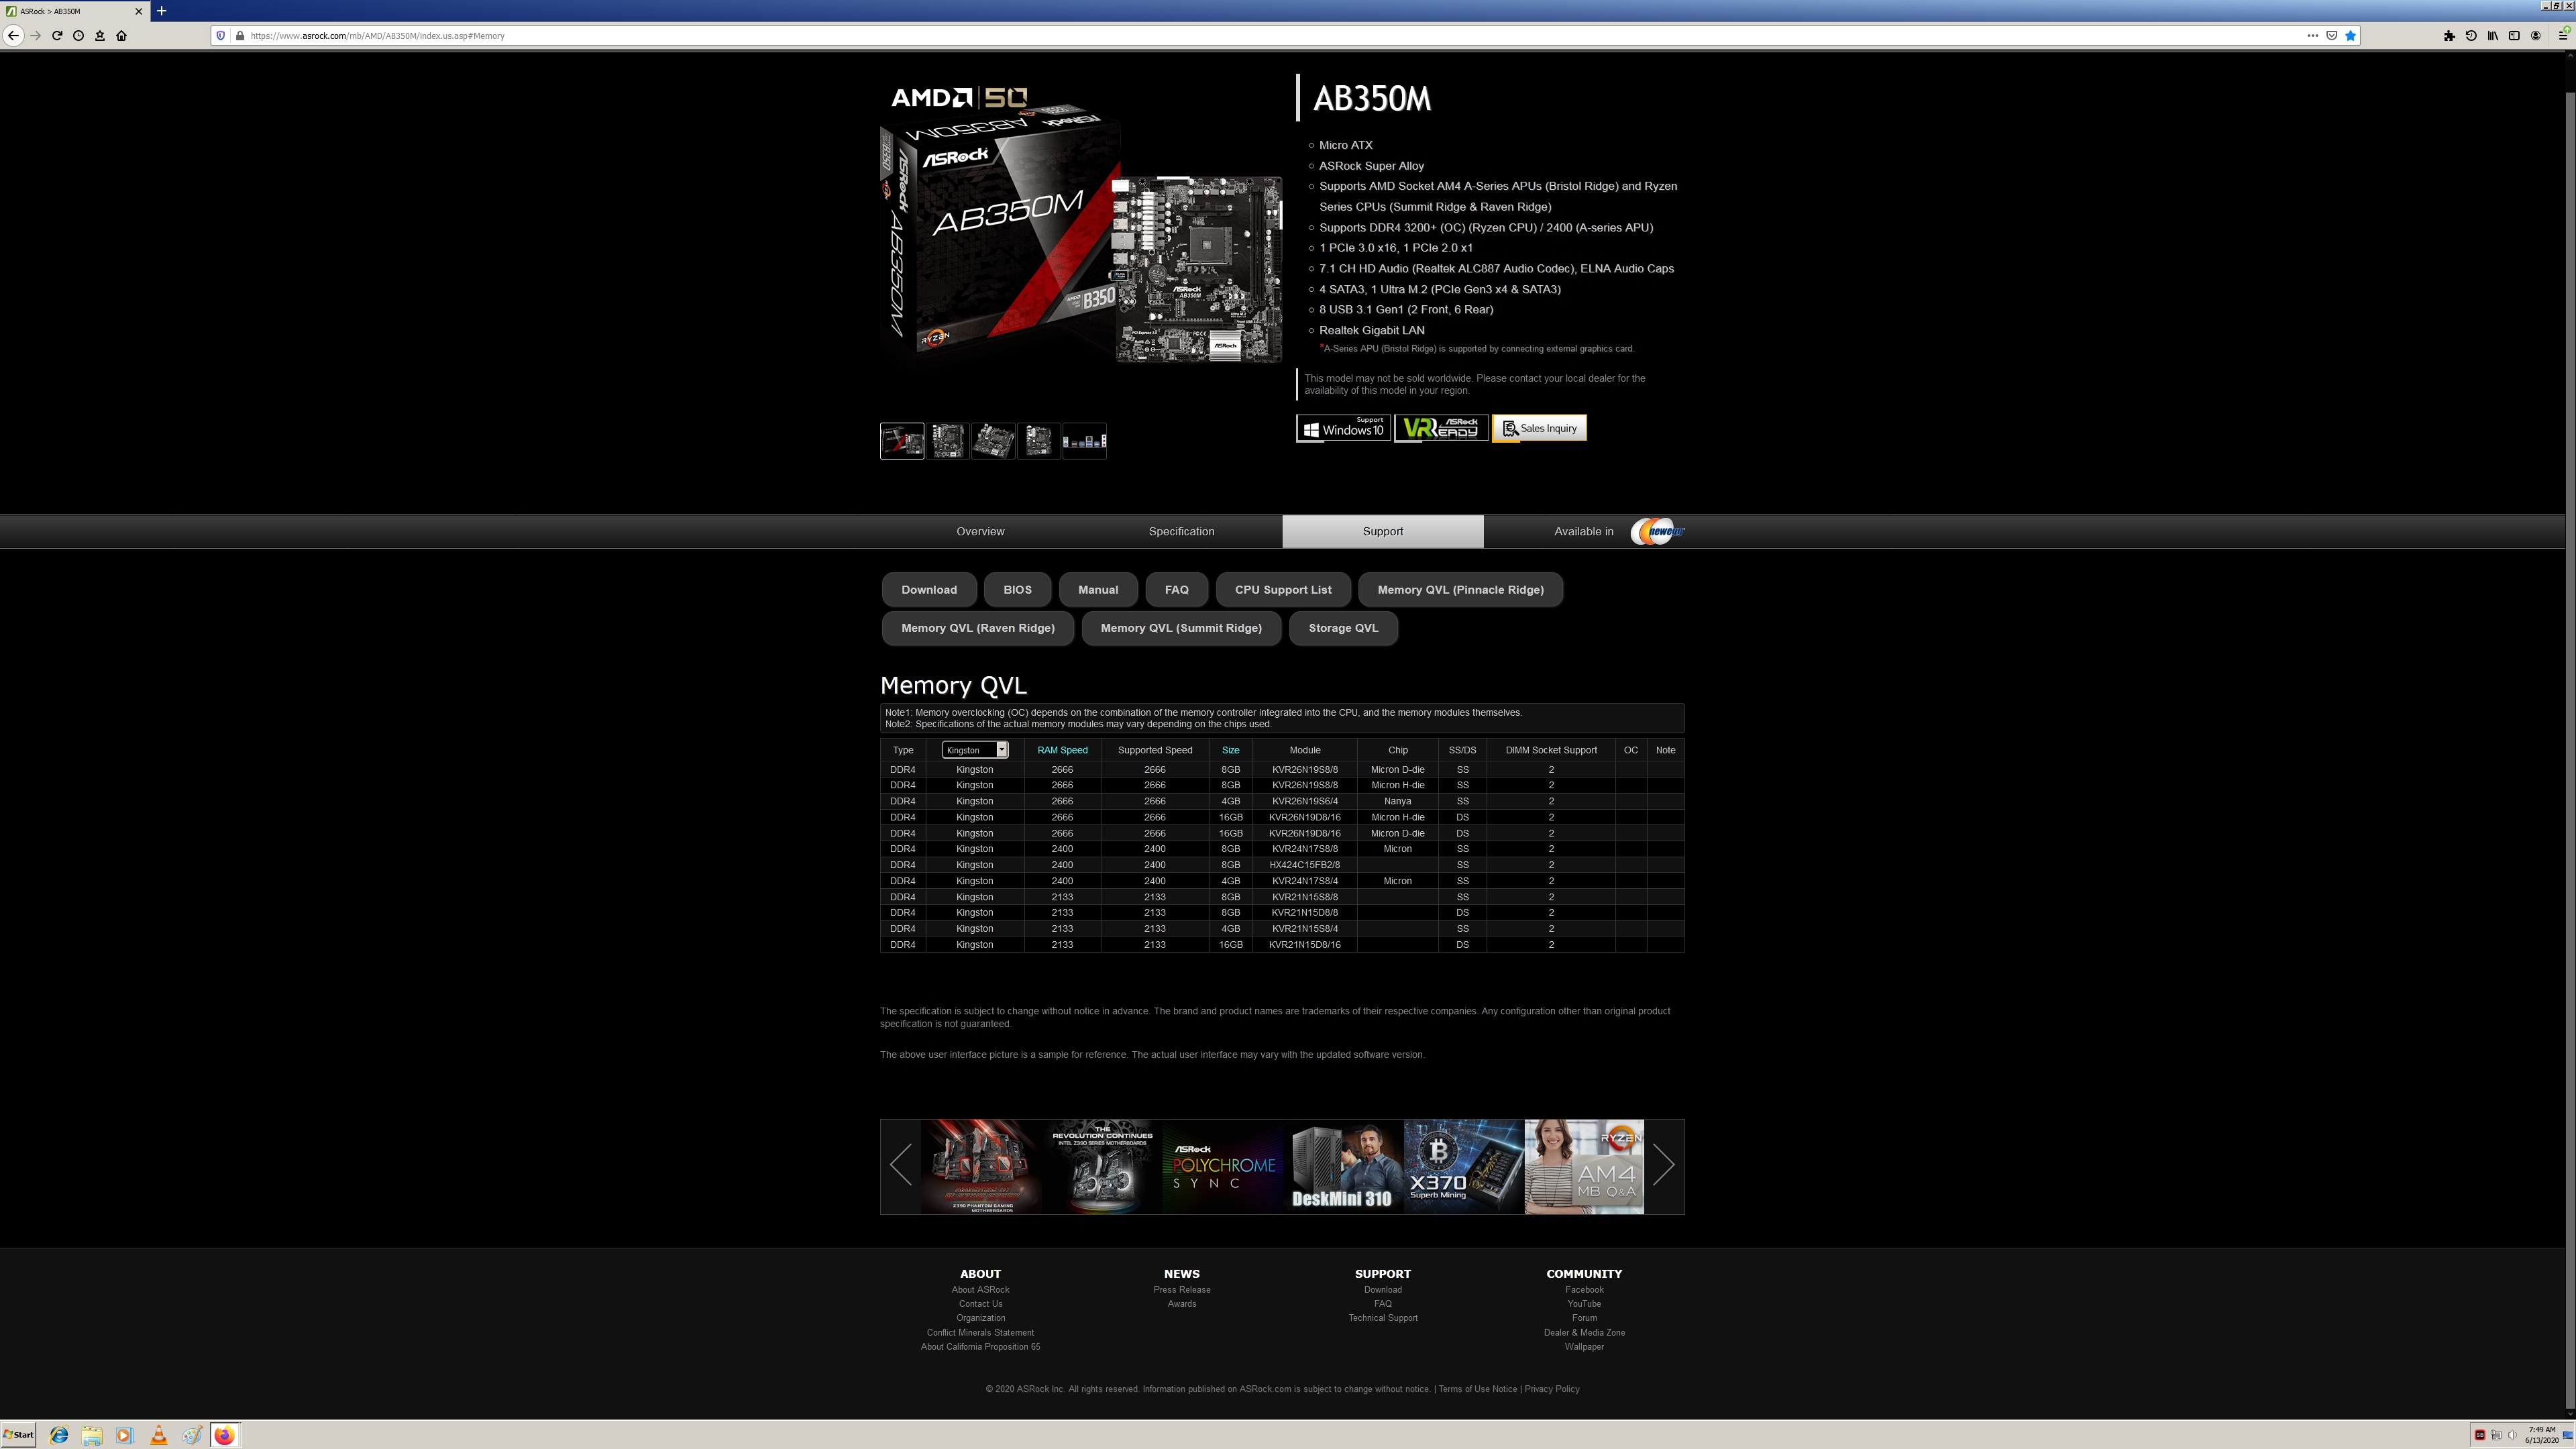Image resolution: width=2576 pixels, height=1449 pixels.
Task: Select the Memory QVL Raven Ridge tab
Action: point(977,628)
